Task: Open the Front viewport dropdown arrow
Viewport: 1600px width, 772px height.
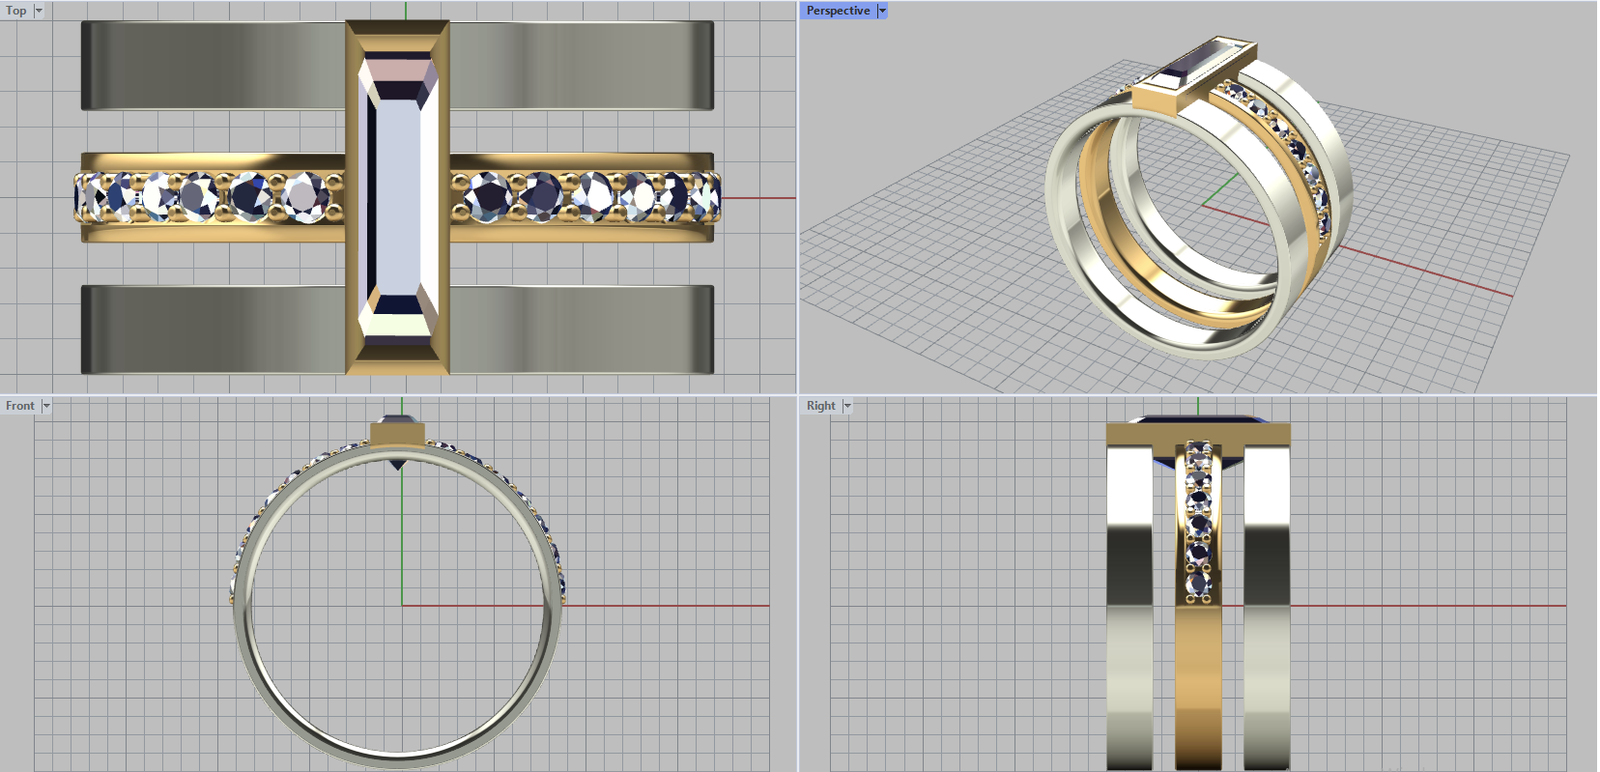Action: (46, 406)
